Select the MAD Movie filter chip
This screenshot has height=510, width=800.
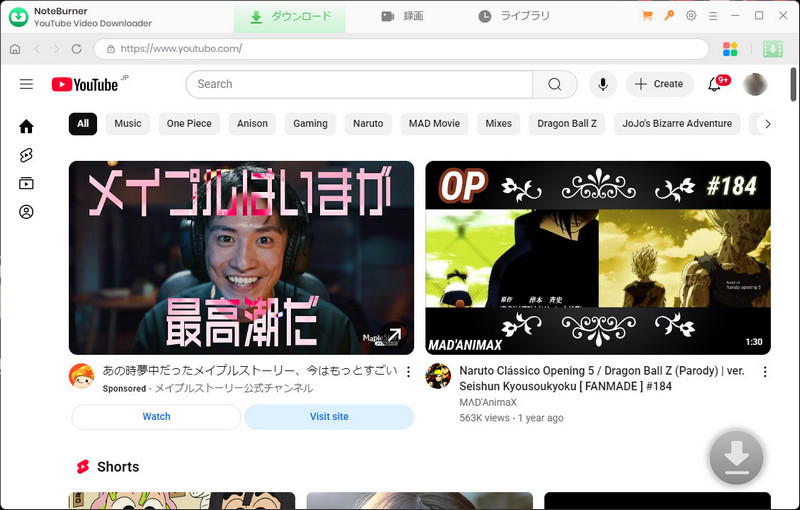click(x=434, y=124)
